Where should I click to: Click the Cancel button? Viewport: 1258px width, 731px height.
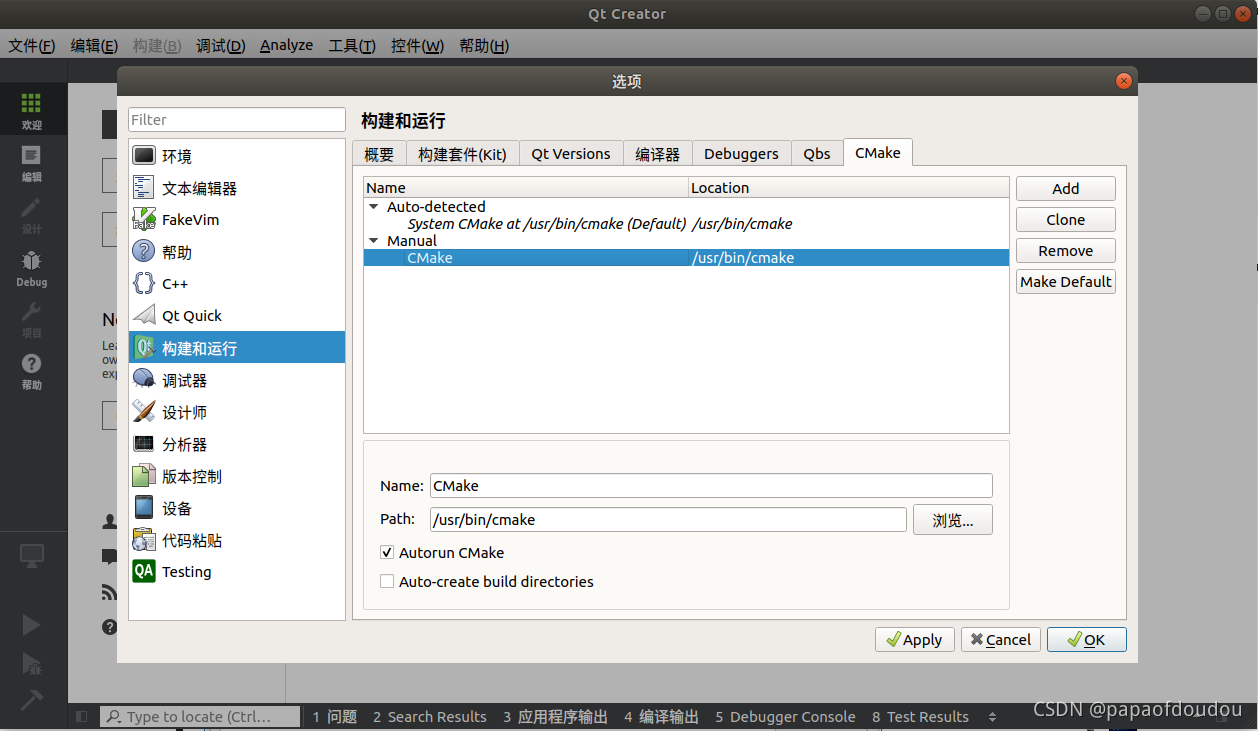point(1001,640)
